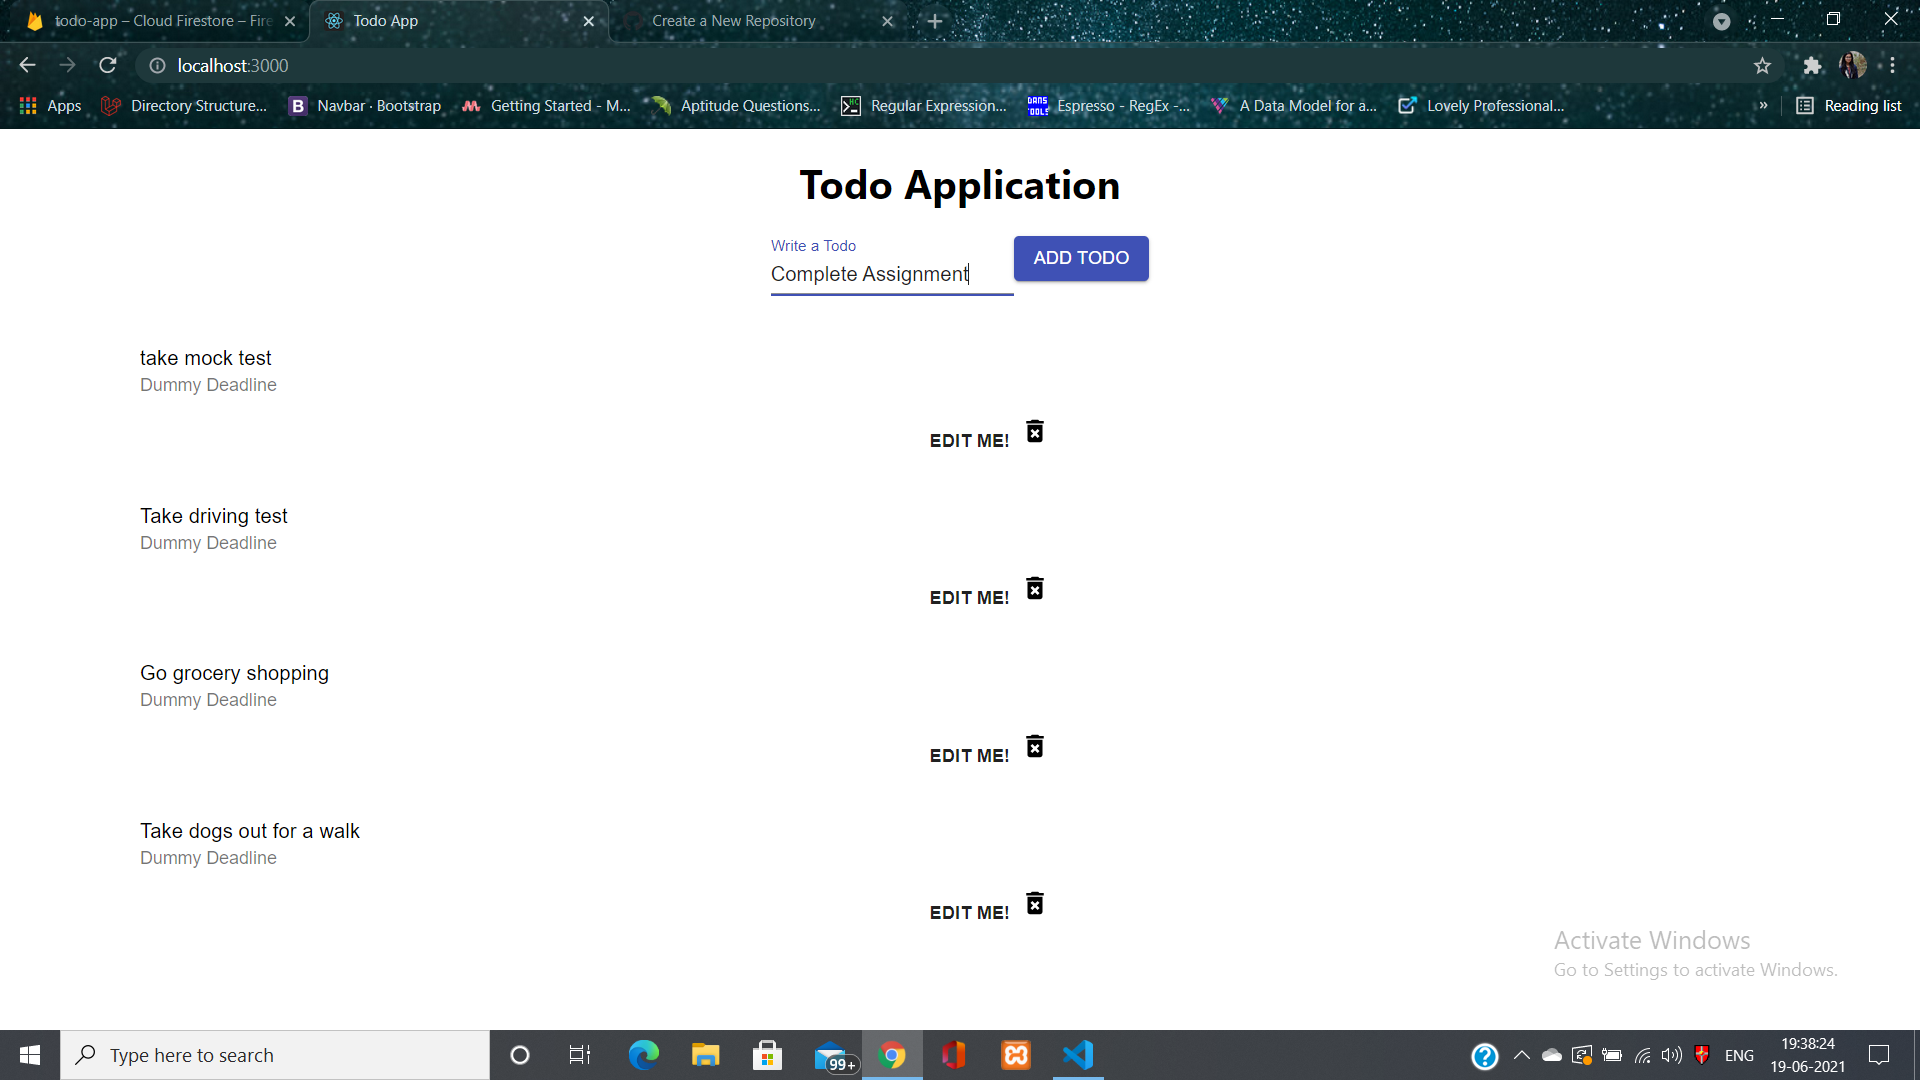Click the browser refresh button
This screenshot has height=1080, width=1920.
pyautogui.click(x=108, y=66)
